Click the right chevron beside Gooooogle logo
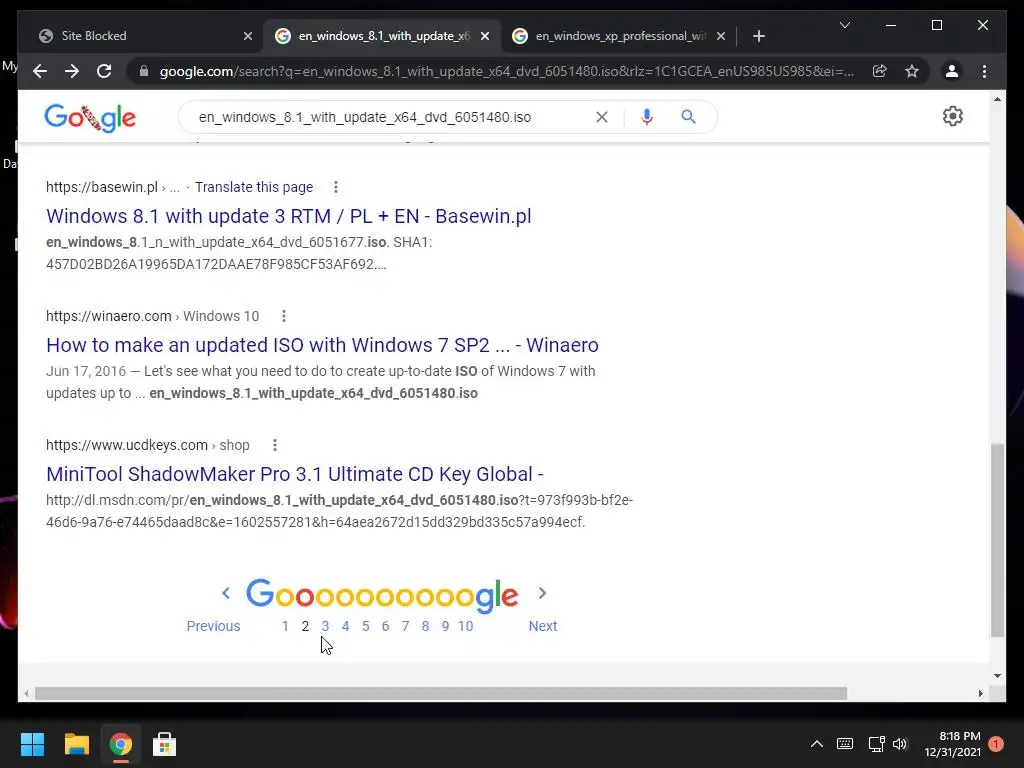This screenshot has height=768, width=1024. click(x=542, y=593)
